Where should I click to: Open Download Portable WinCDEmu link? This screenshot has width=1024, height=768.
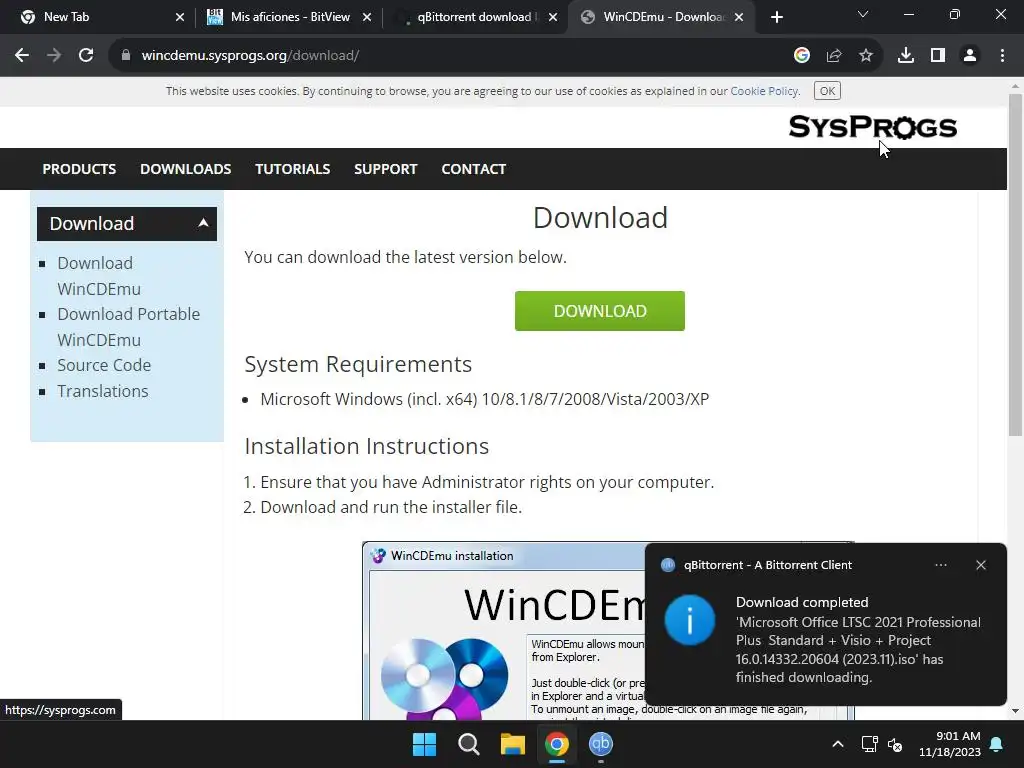pos(128,327)
